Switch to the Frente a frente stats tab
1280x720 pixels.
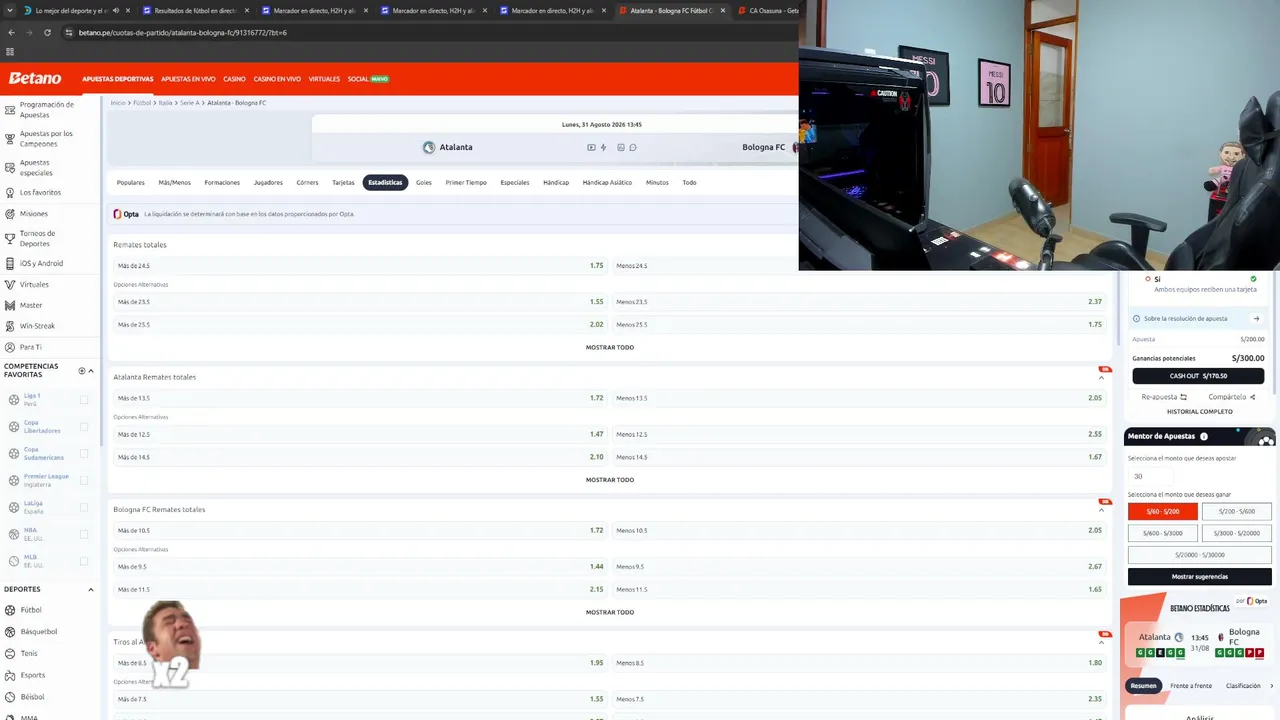click(x=1190, y=686)
